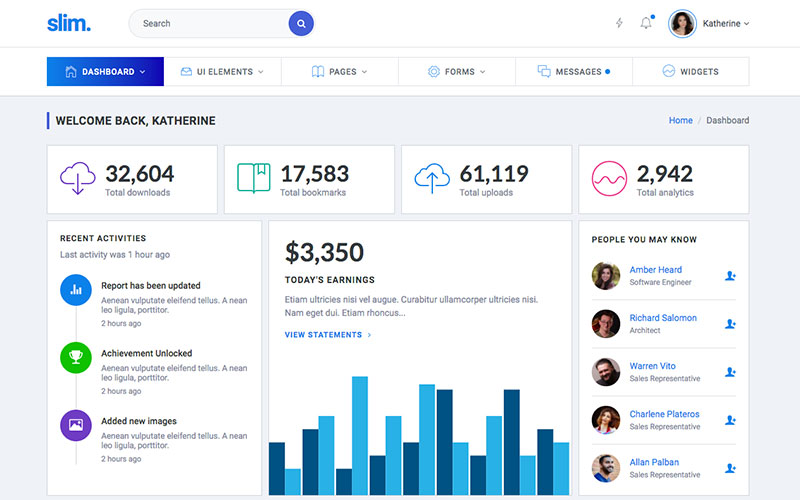The image size is (800, 500).
Task: Click the 61,119 uploads value
Action: coord(494,174)
